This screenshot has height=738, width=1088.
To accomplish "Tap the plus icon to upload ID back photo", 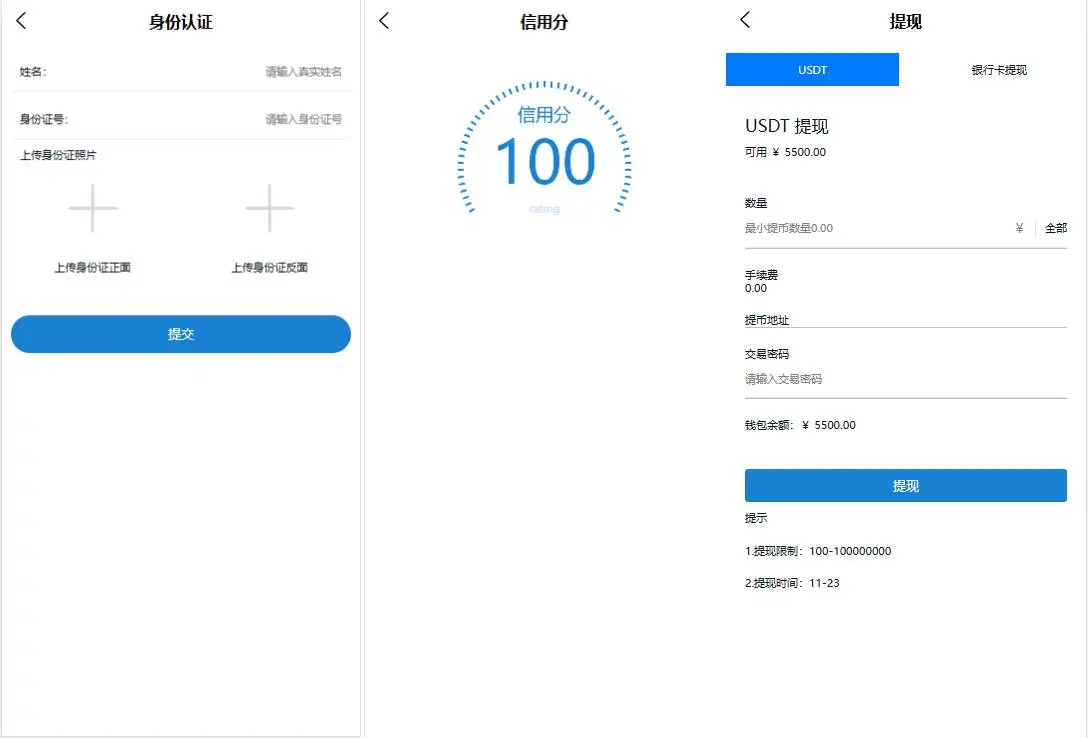I will point(268,208).
